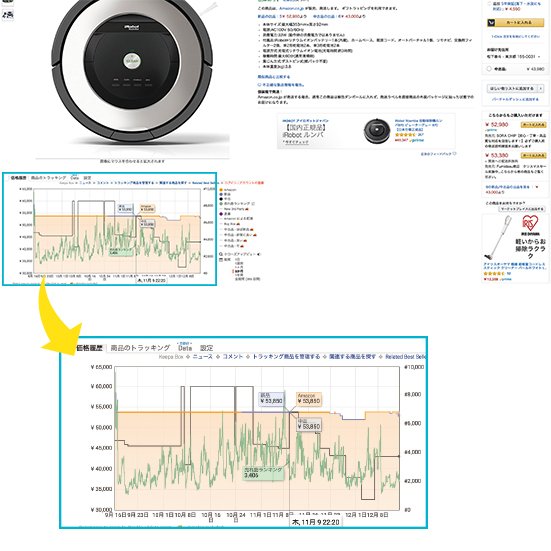
Task: Add the ¥52,980 other seller offer to cart
Action: point(533,125)
